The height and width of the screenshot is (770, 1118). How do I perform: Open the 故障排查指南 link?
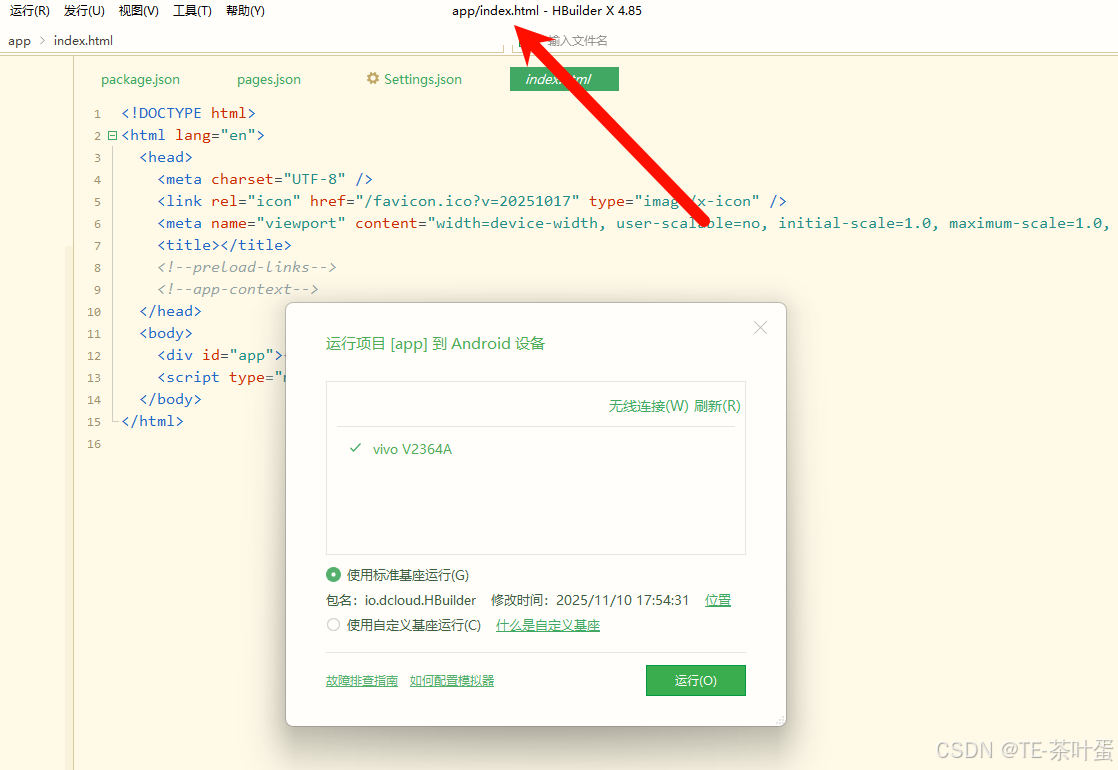[361, 681]
